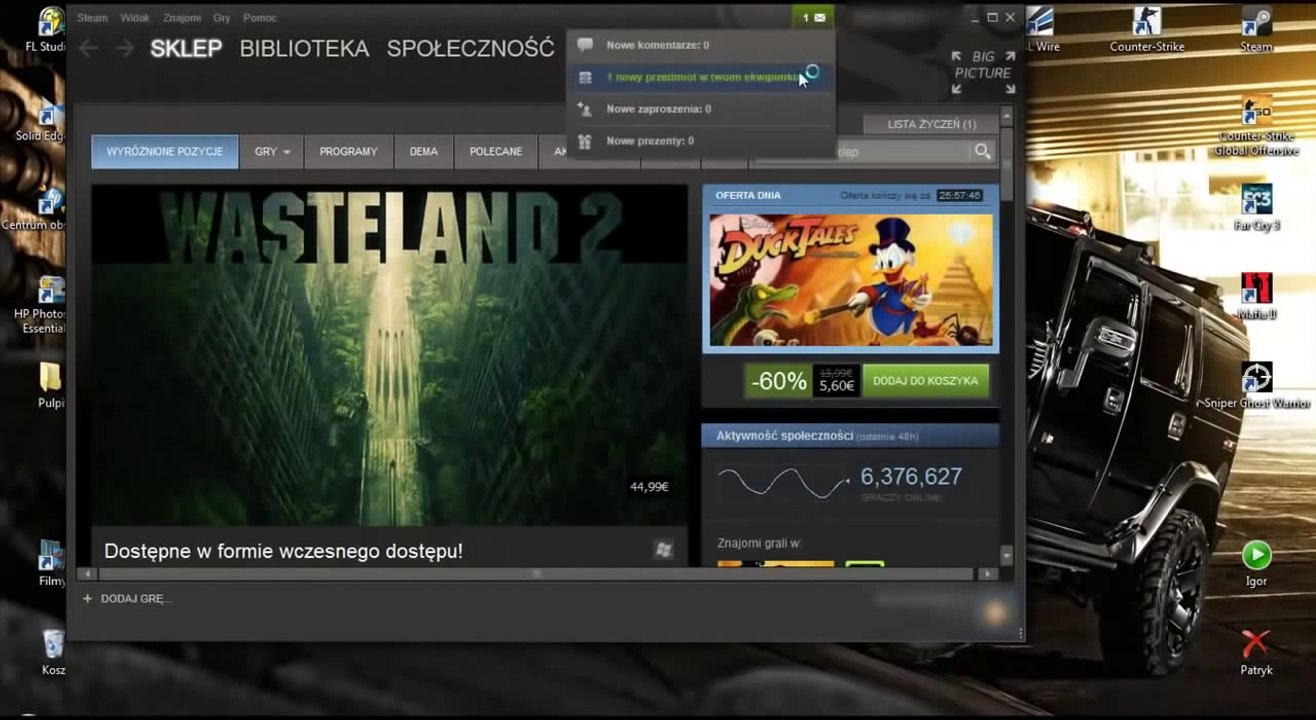Select the Filmy desktop icon
1316x720 pixels.
pos(50,563)
